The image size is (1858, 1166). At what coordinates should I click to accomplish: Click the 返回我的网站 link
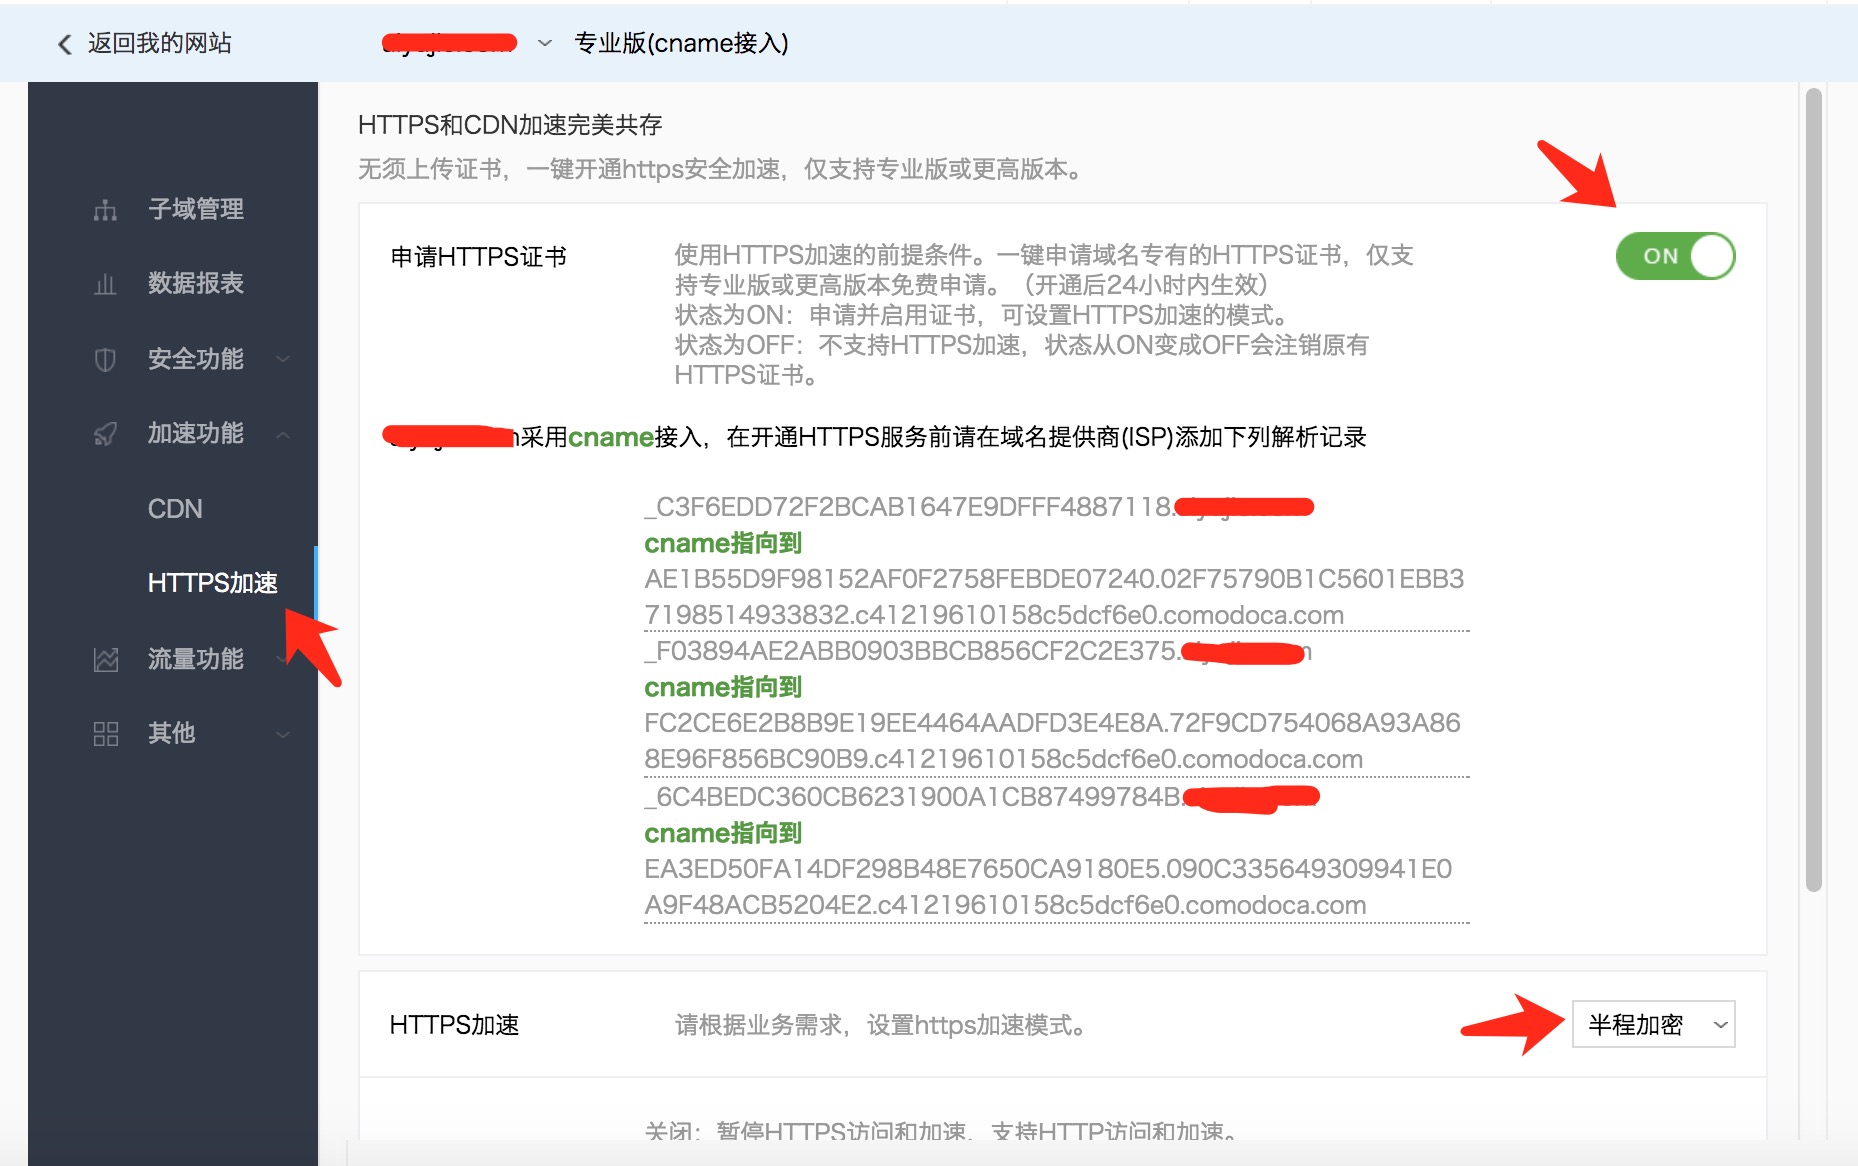[x=159, y=43]
